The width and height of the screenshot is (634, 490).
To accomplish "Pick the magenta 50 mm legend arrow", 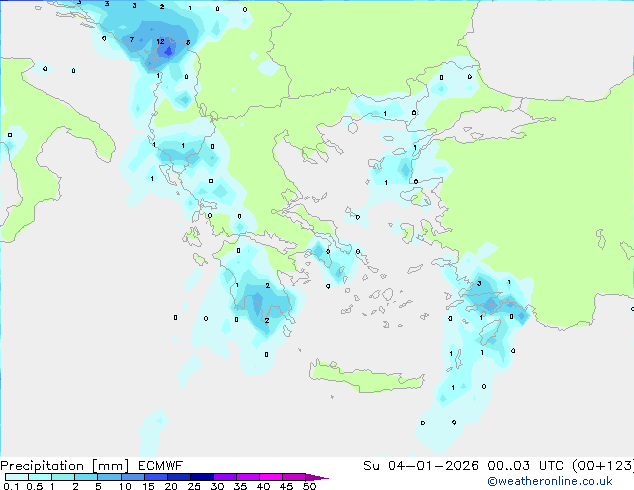I will (x=318, y=478).
